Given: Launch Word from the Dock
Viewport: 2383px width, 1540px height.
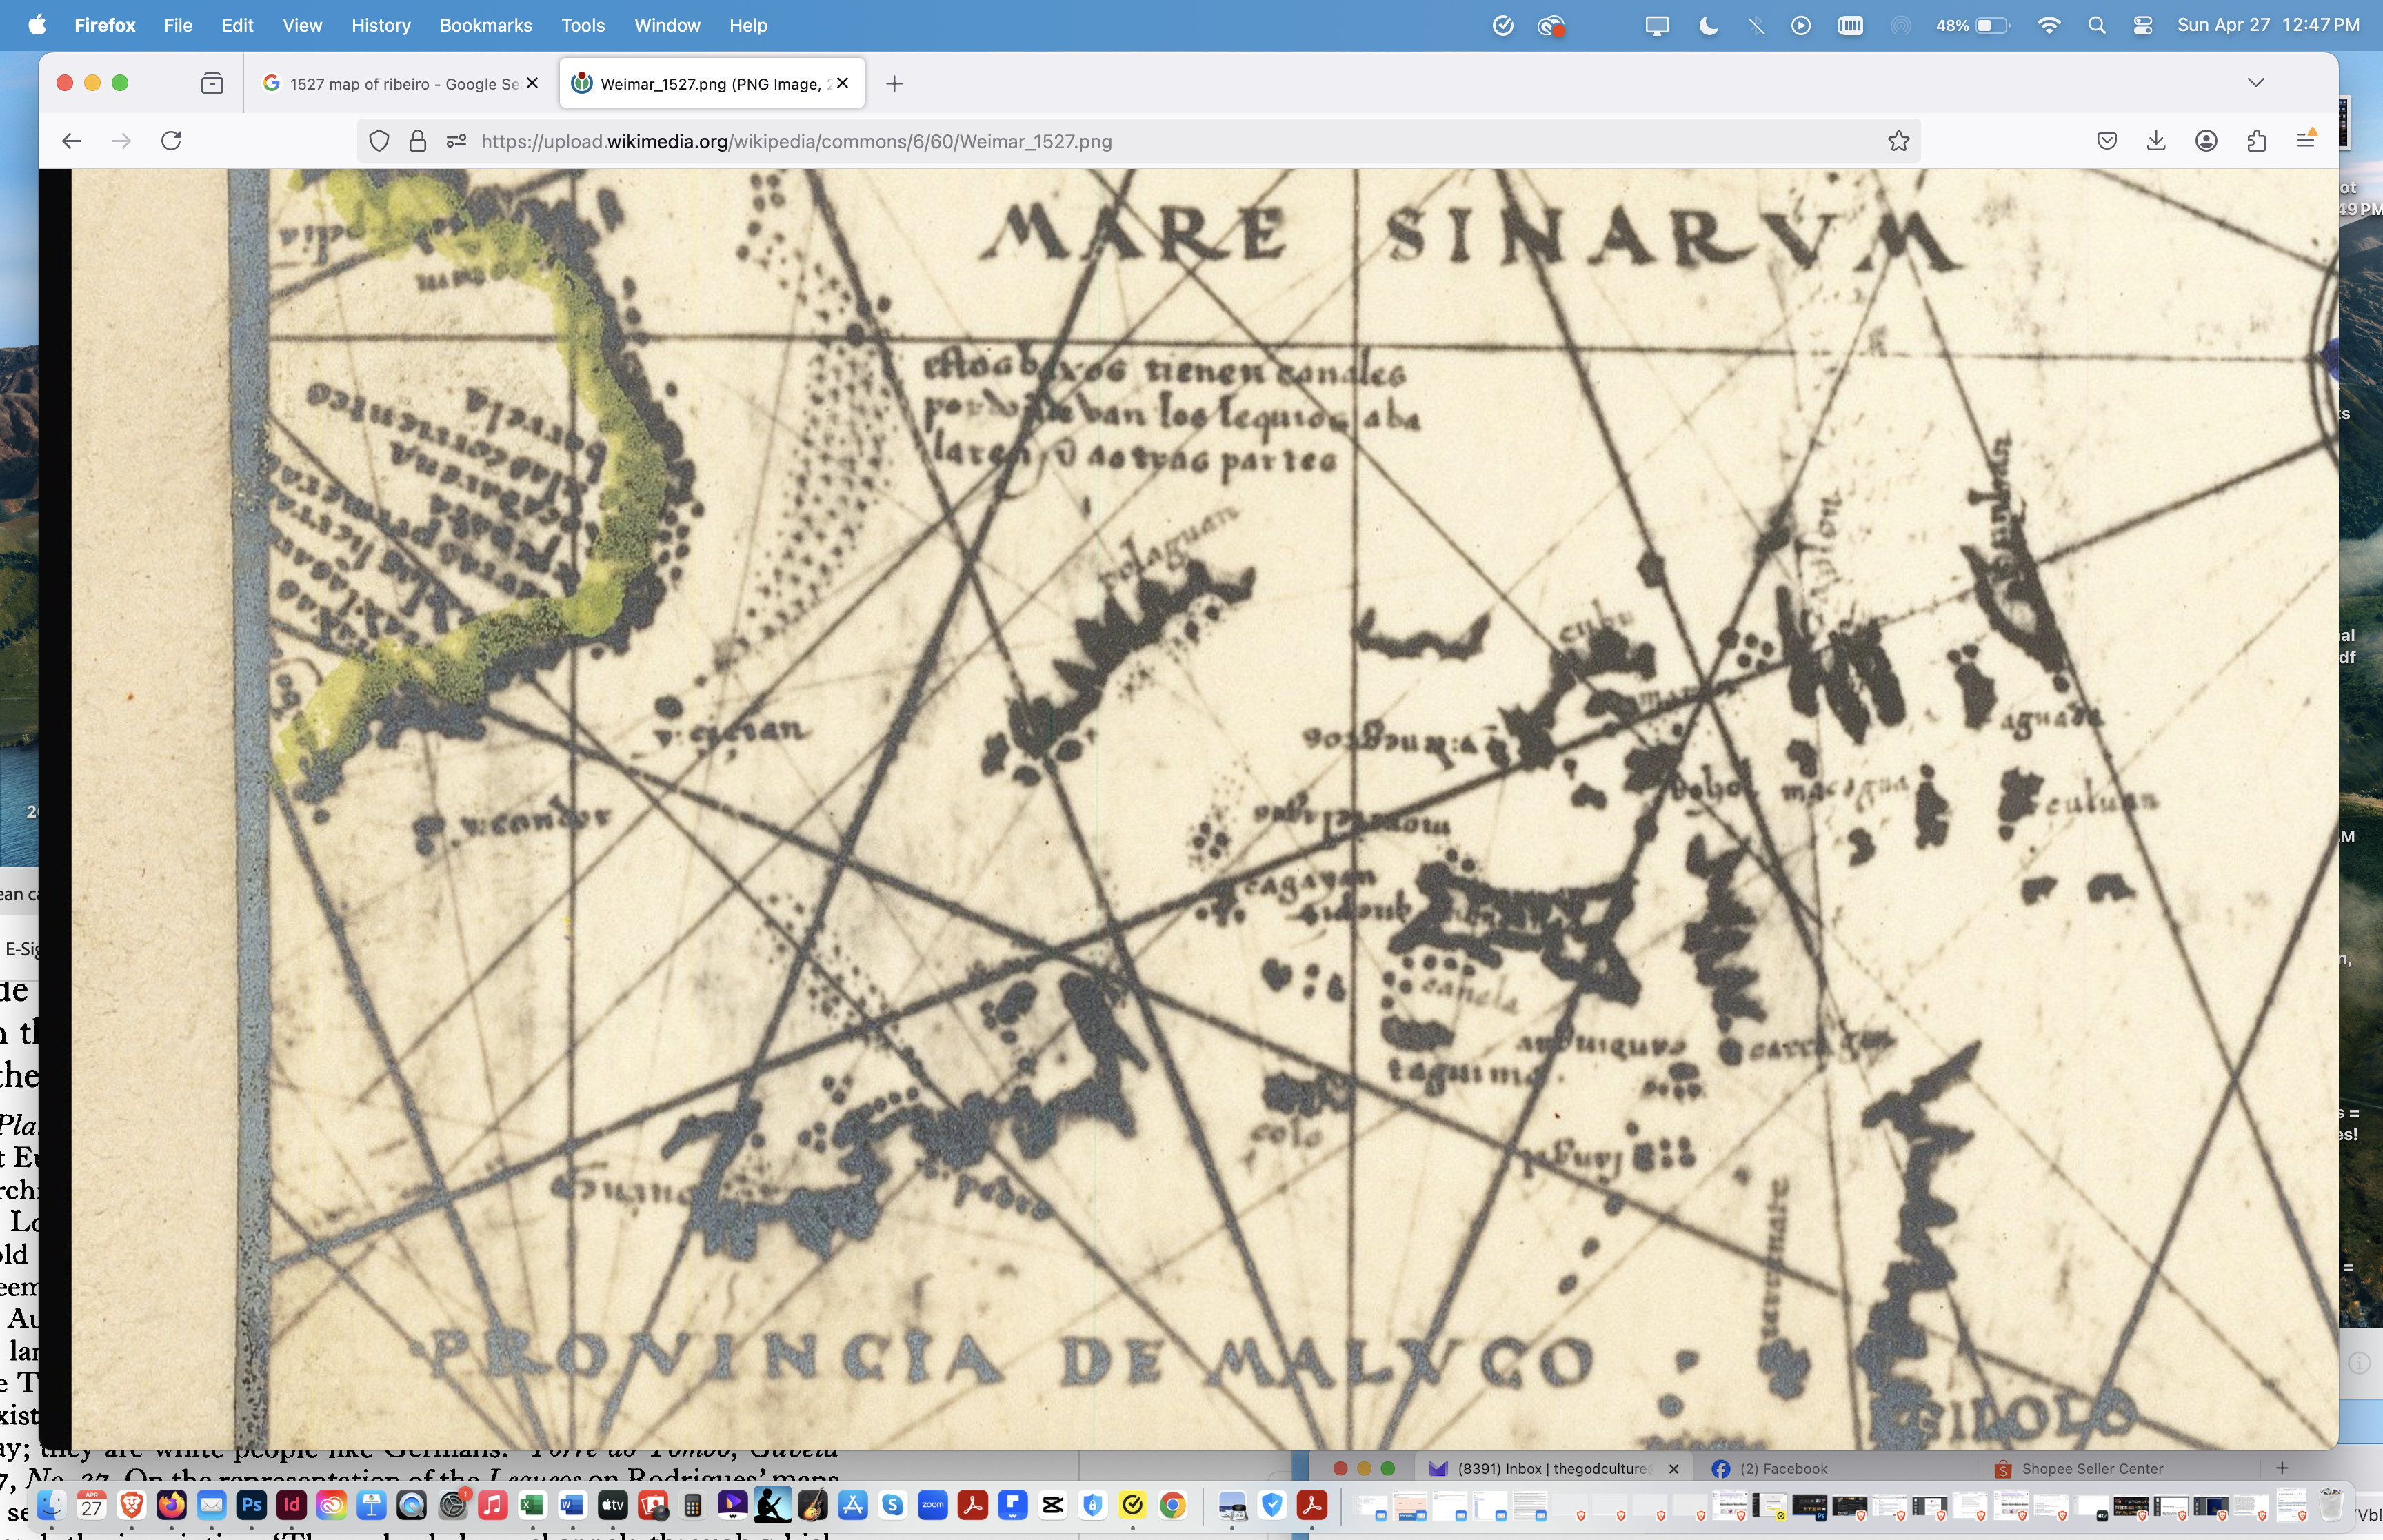Looking at the screenshot, I should click(572, 1505).
